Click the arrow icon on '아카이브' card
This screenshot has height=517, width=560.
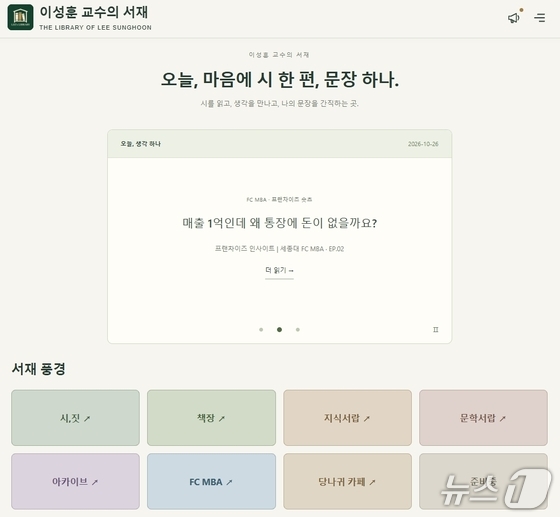[x=95, y=482]
